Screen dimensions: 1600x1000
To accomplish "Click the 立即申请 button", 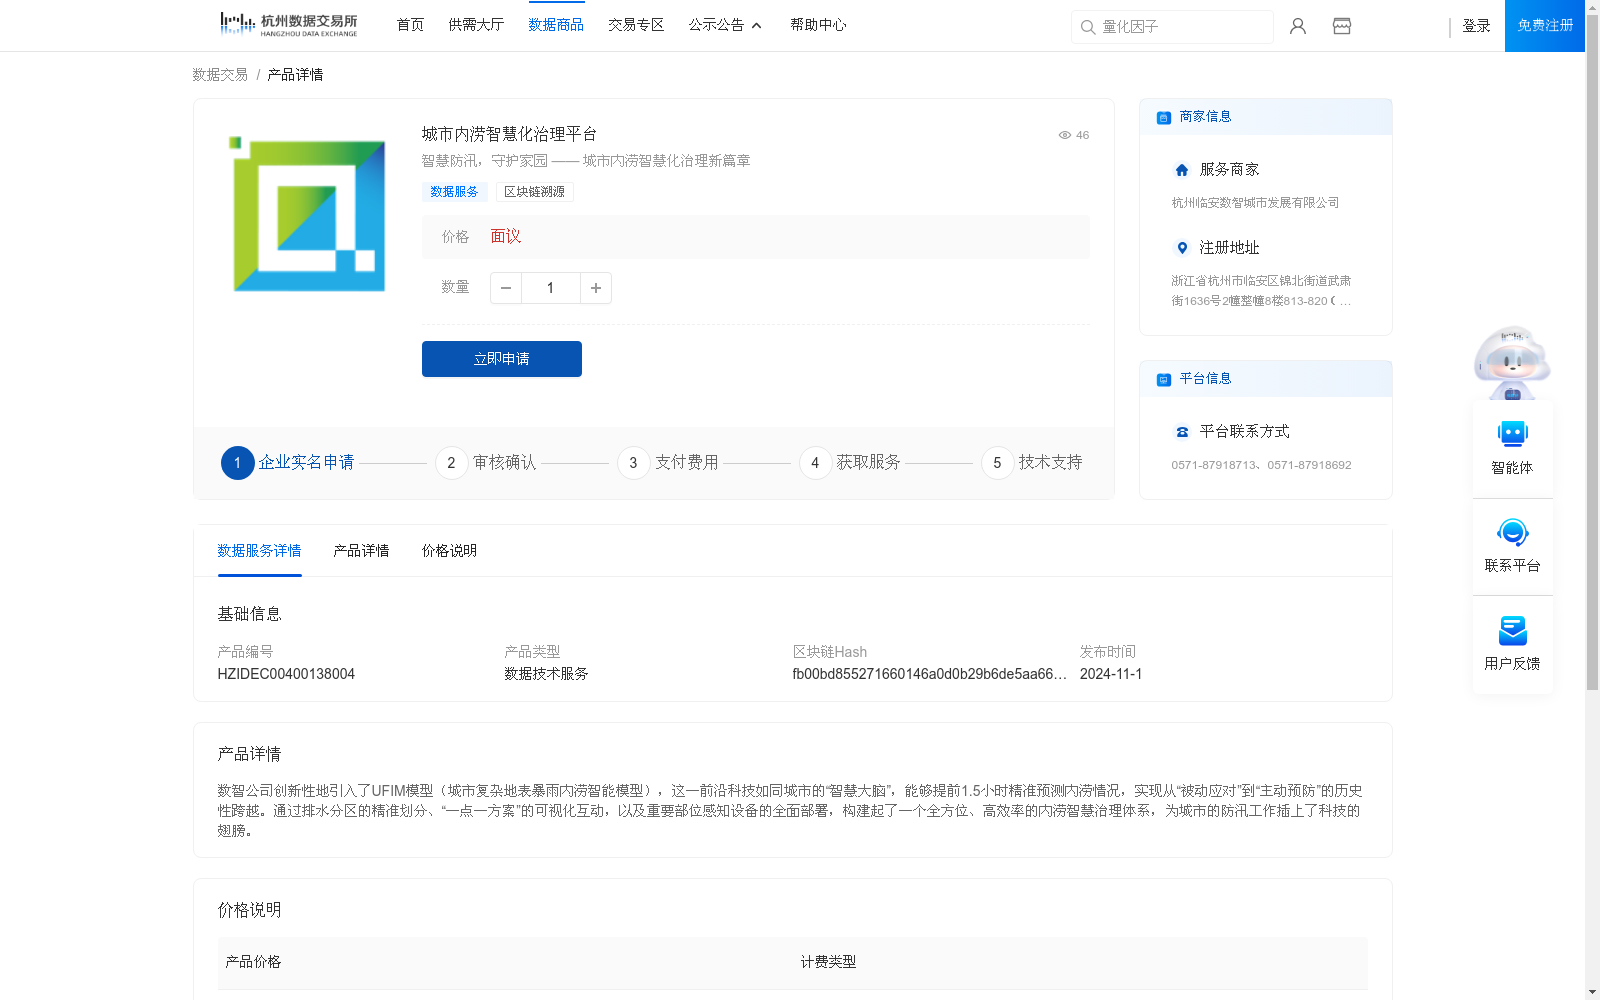I will (502, 359).
